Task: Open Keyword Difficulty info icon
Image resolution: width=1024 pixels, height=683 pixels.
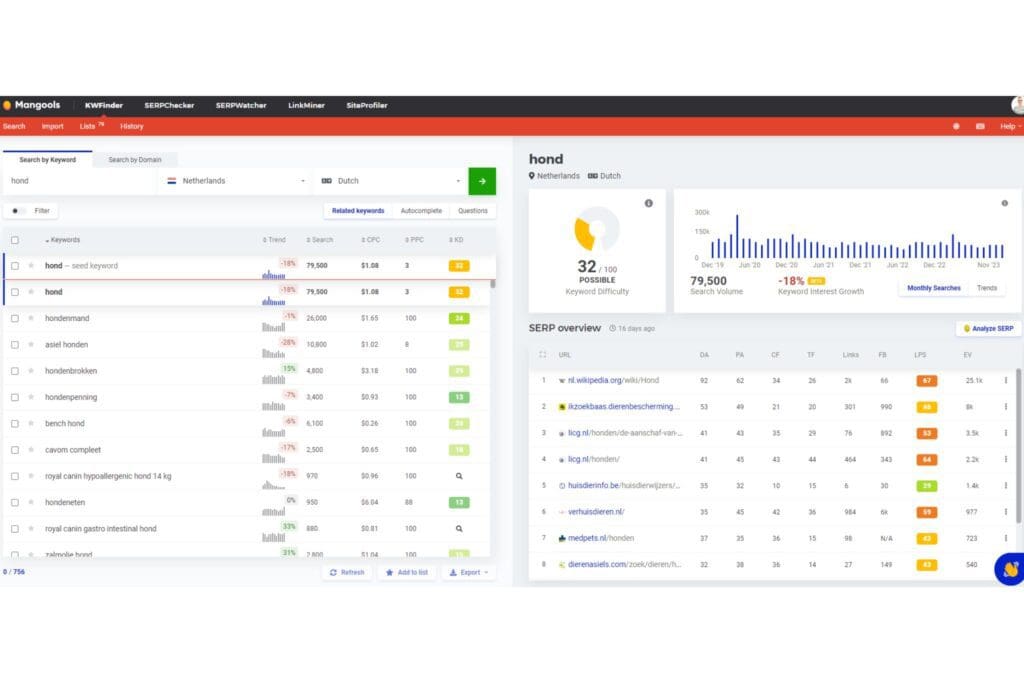Action: point(648,203)
